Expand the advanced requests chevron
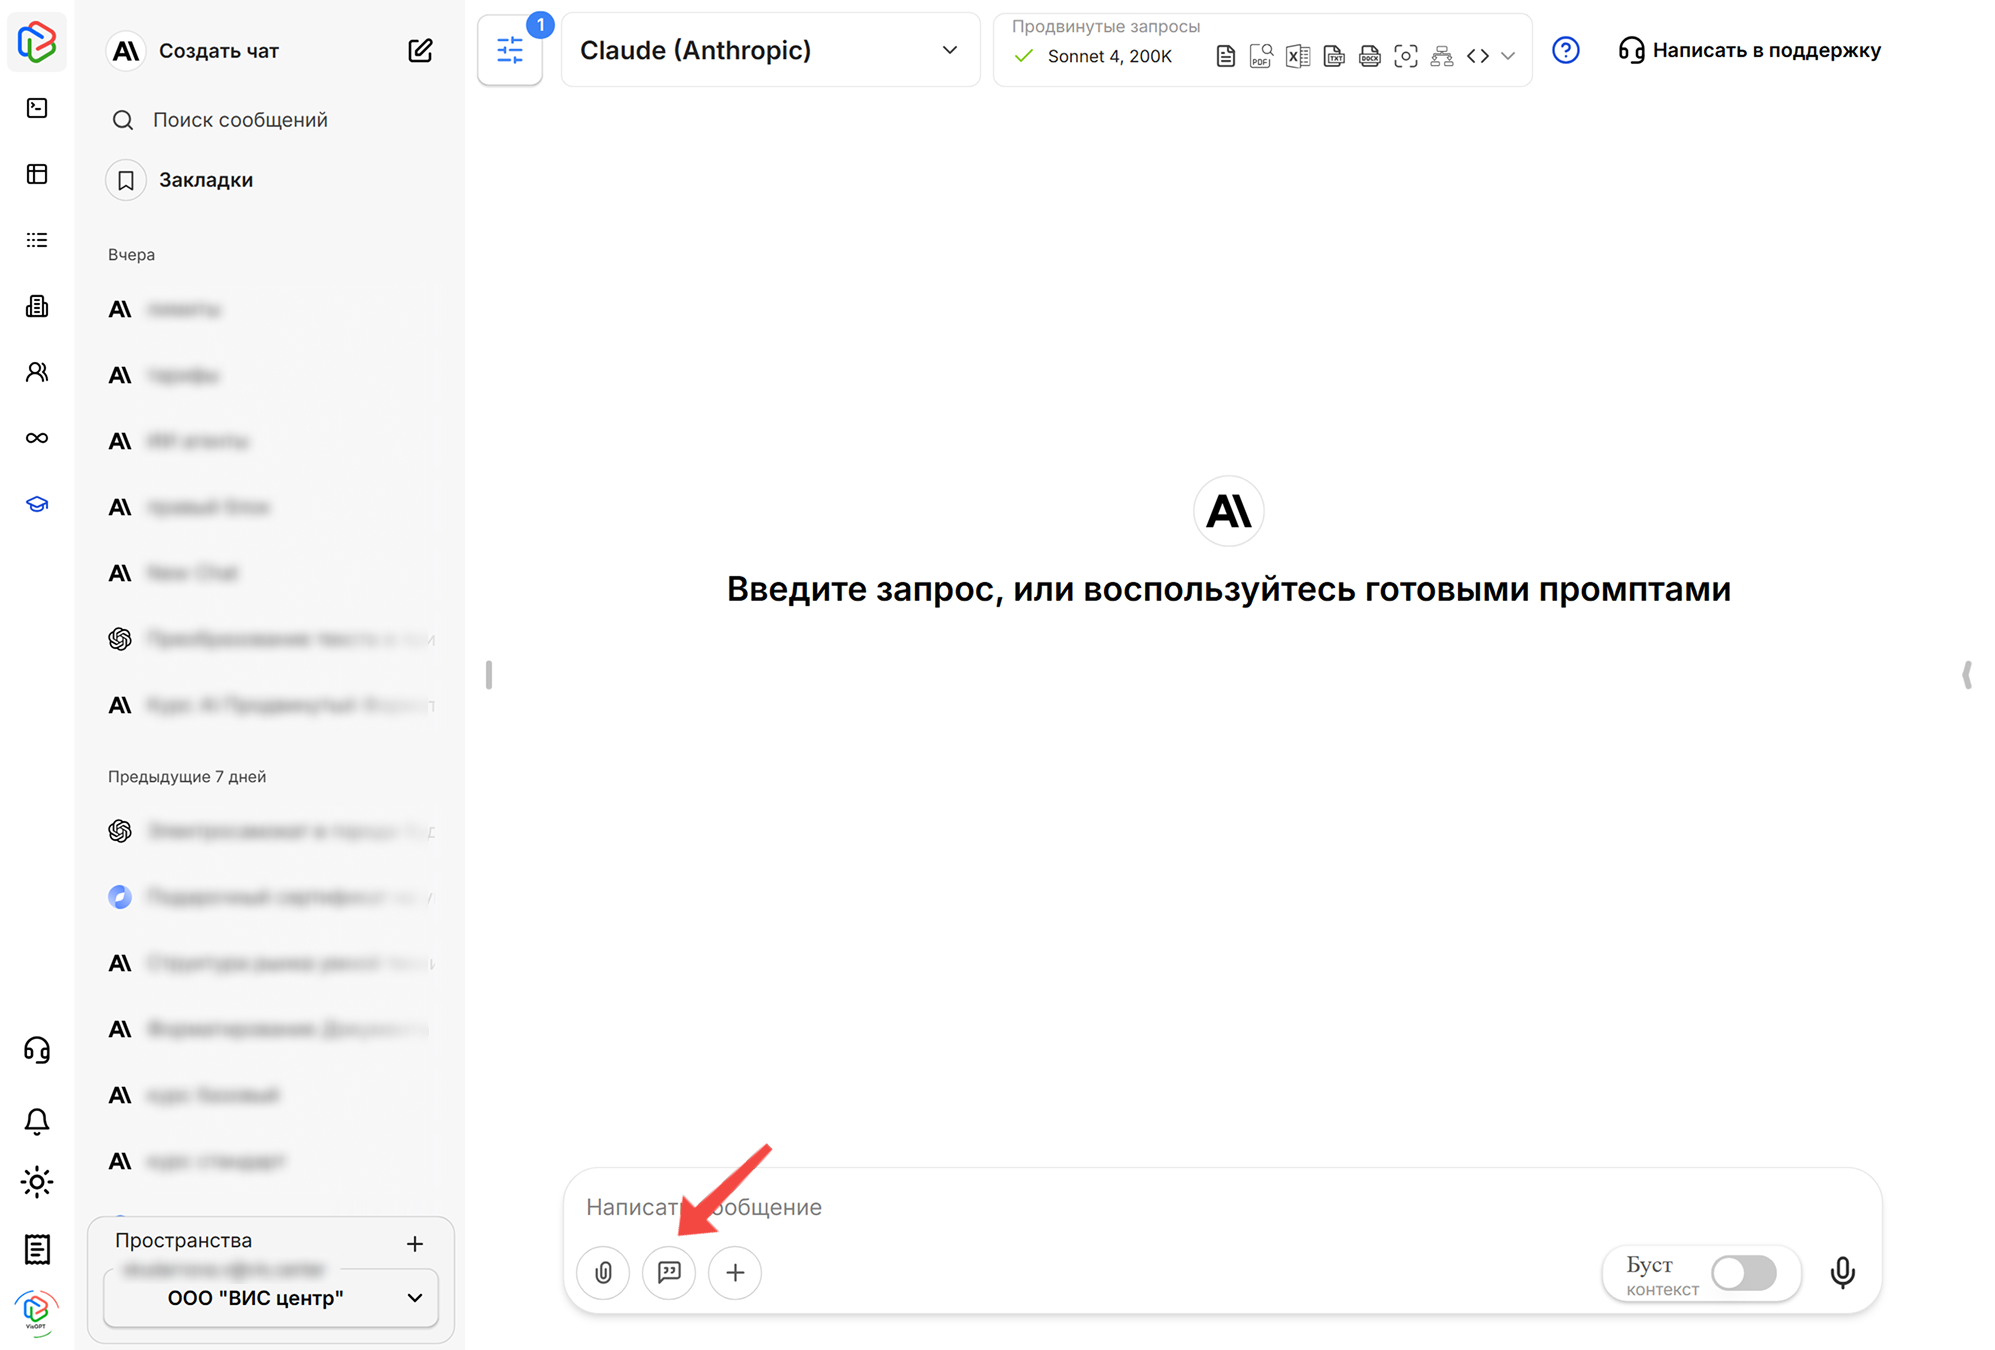 pos(1508,56)
